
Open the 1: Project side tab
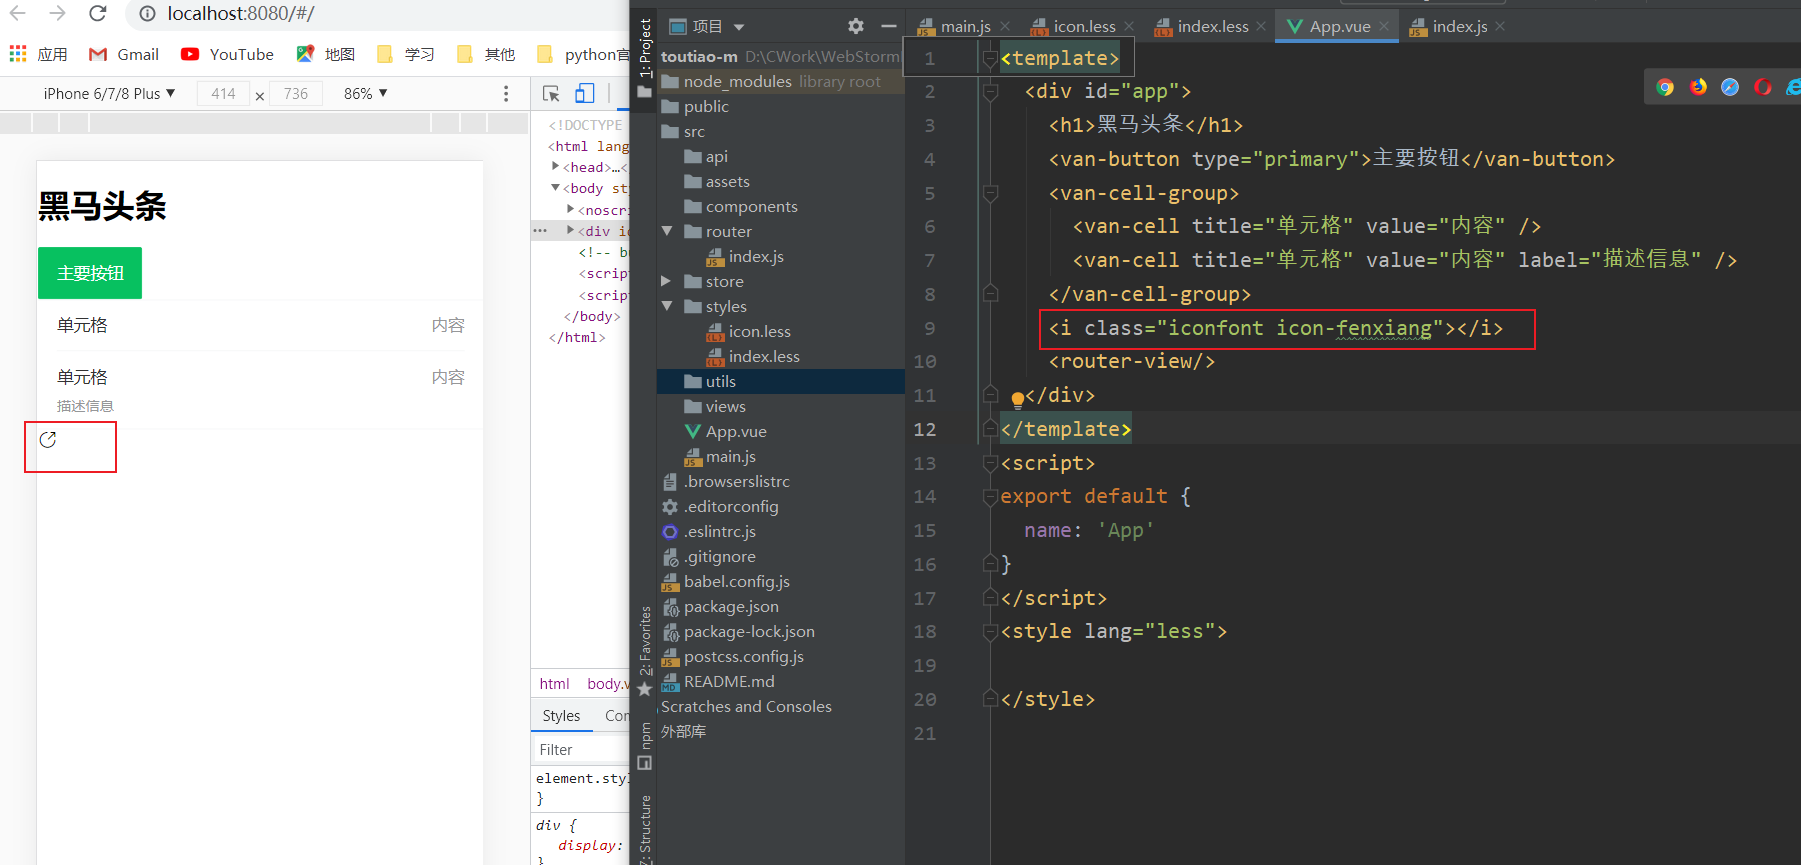(645, 50)
